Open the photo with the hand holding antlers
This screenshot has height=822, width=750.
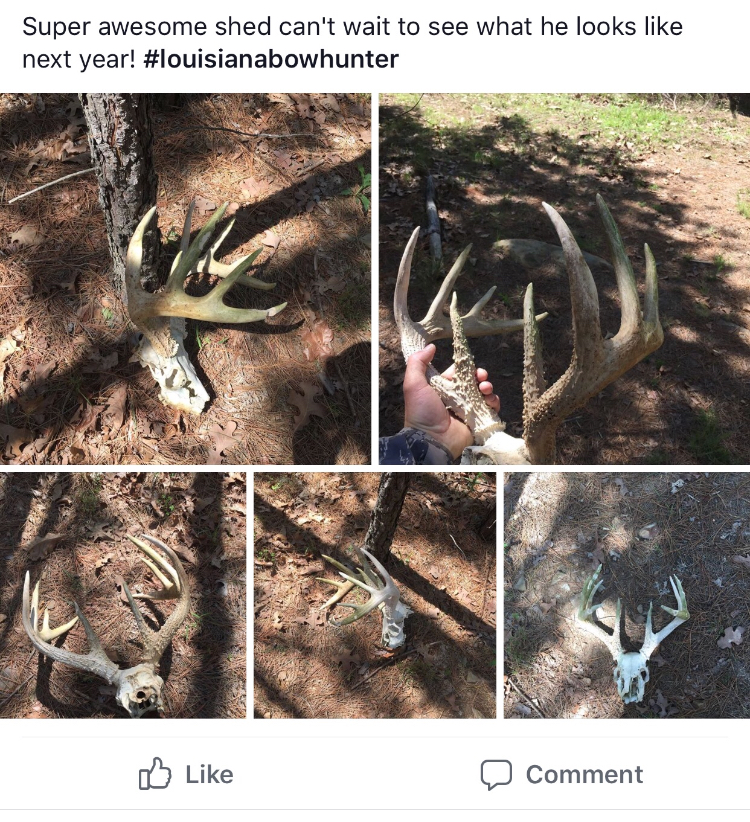pos(564,278)
